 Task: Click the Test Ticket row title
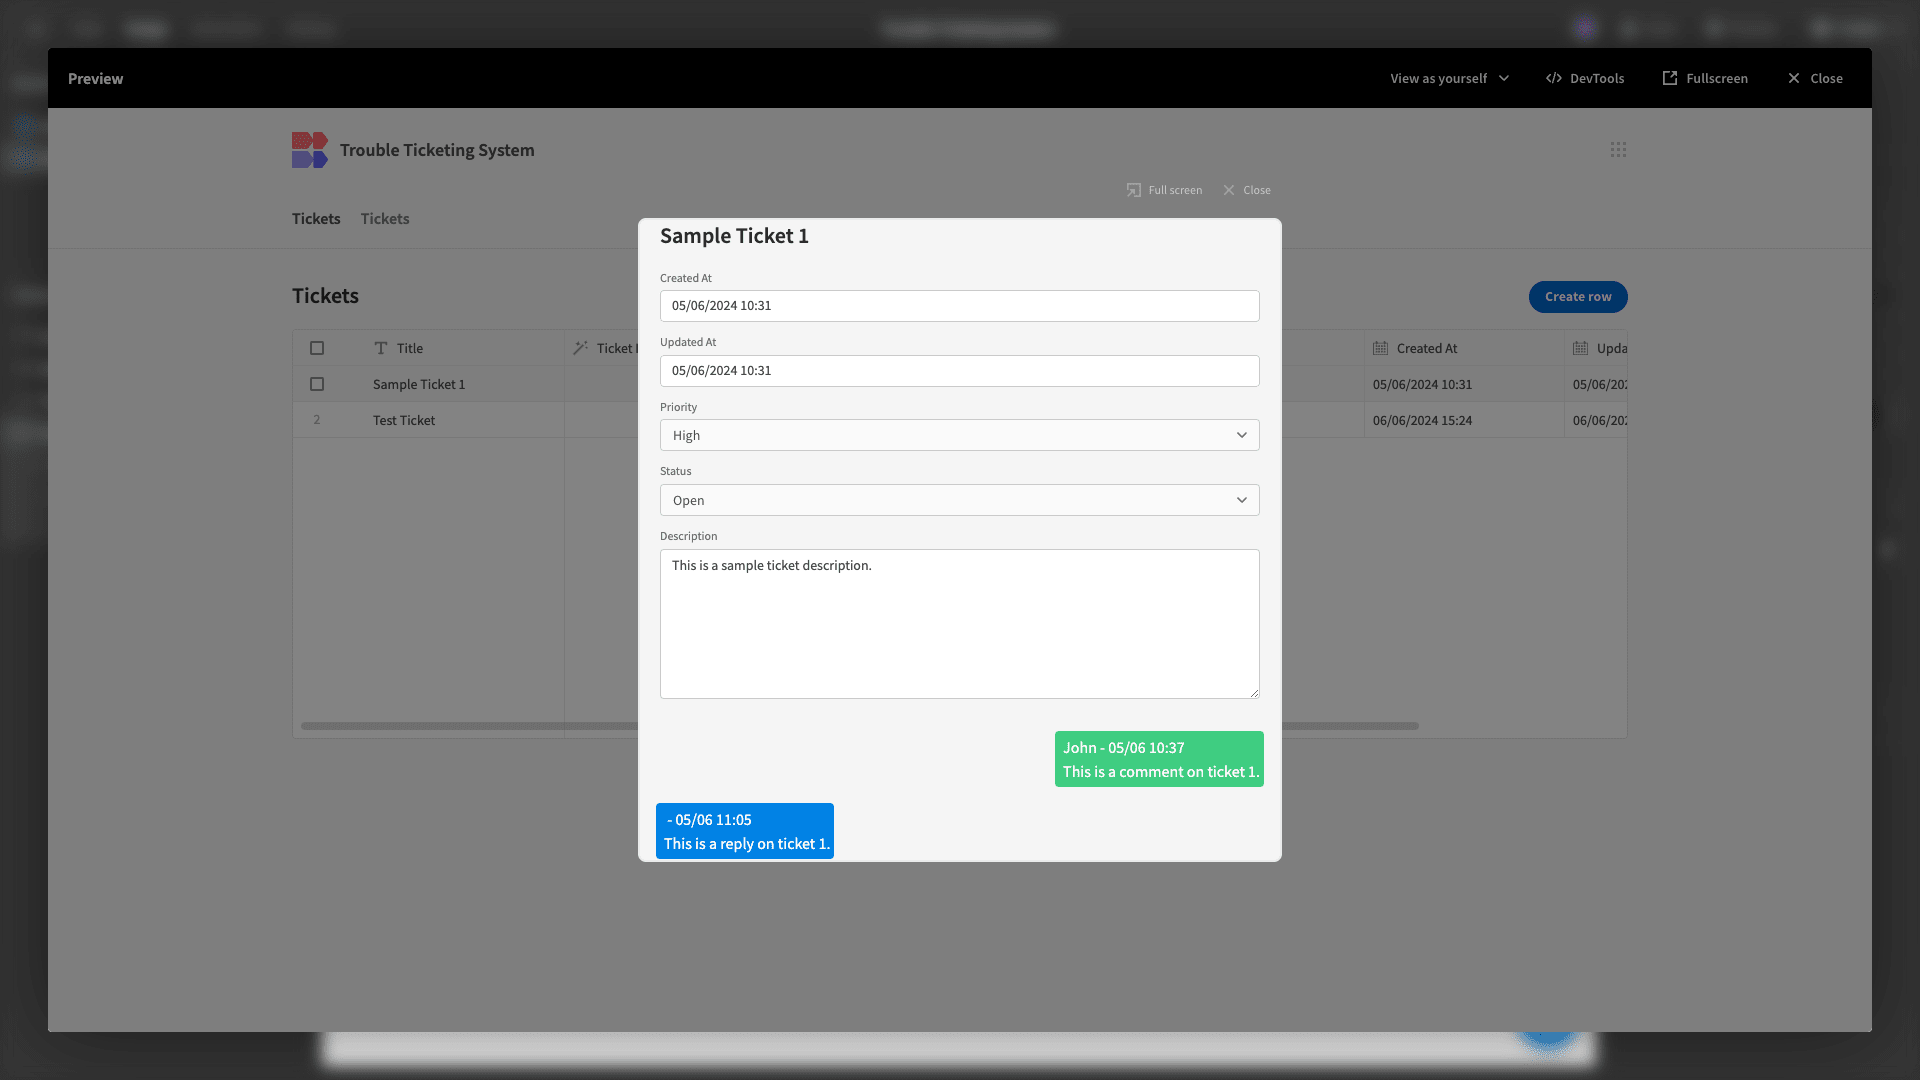point(404,420)
